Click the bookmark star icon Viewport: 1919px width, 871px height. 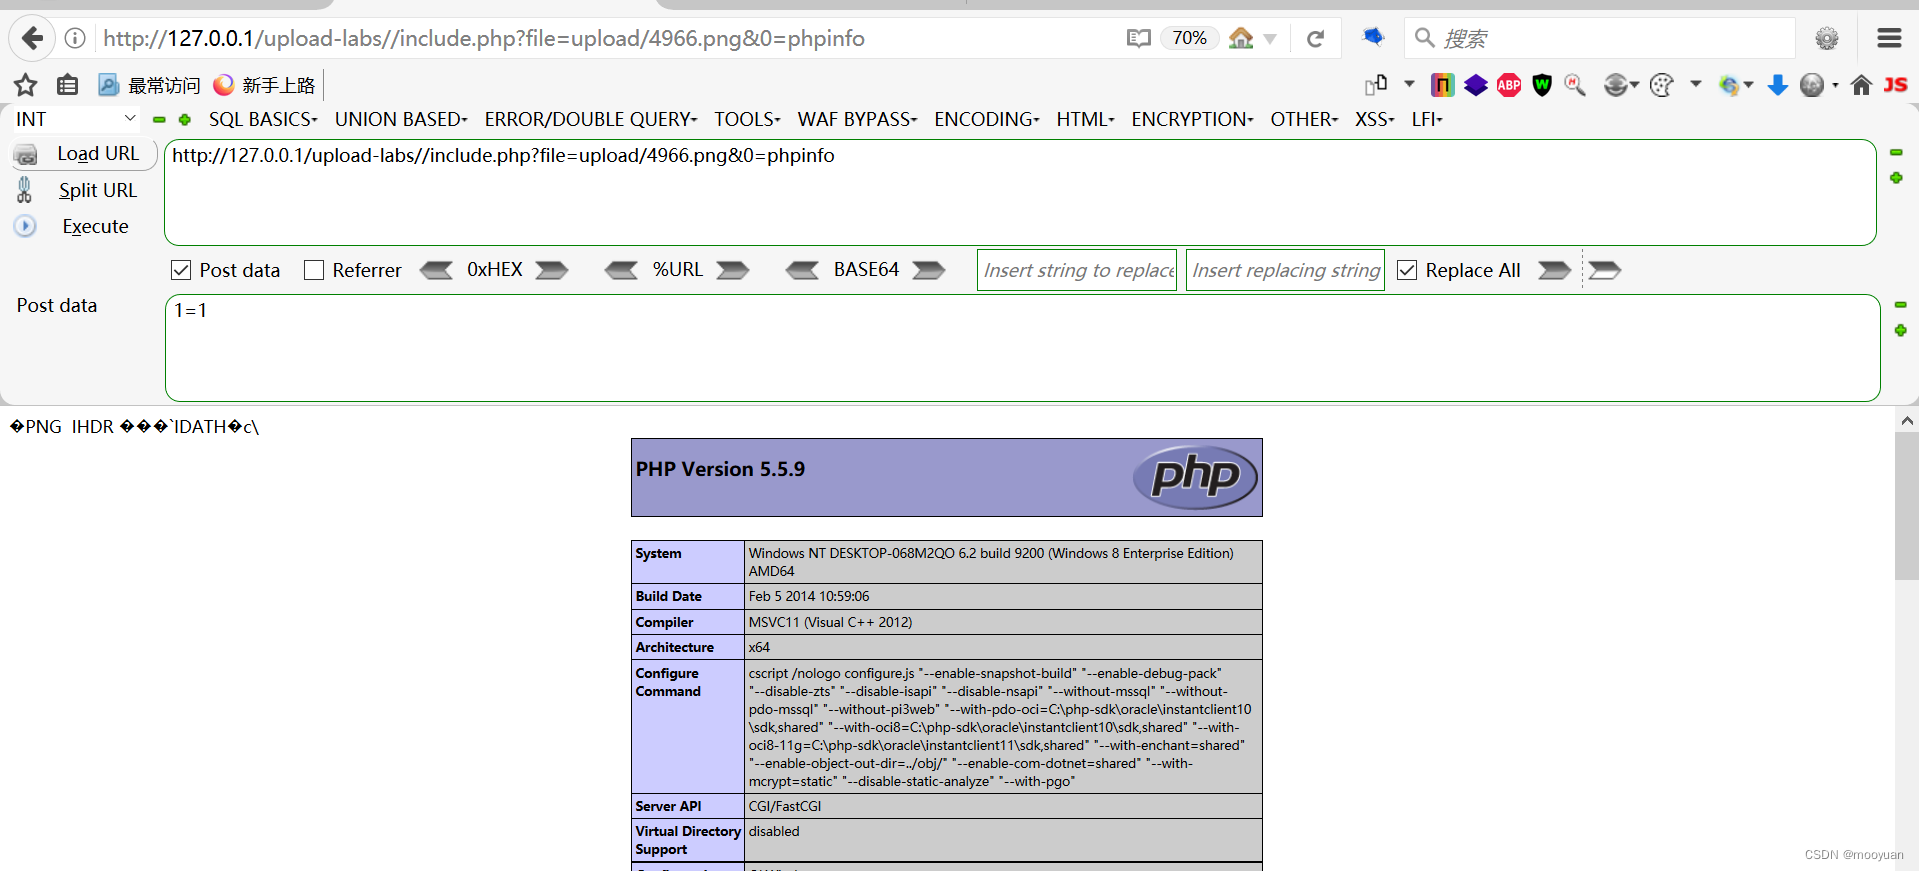point(26,85)
